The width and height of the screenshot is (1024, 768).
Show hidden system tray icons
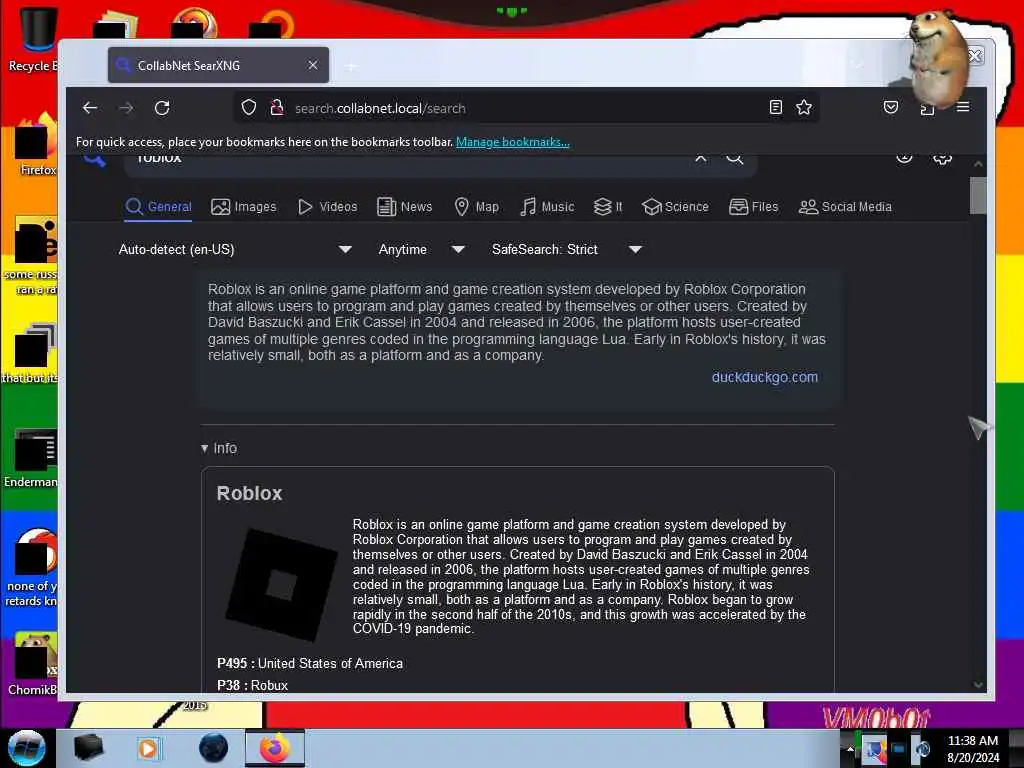(850, 748)
